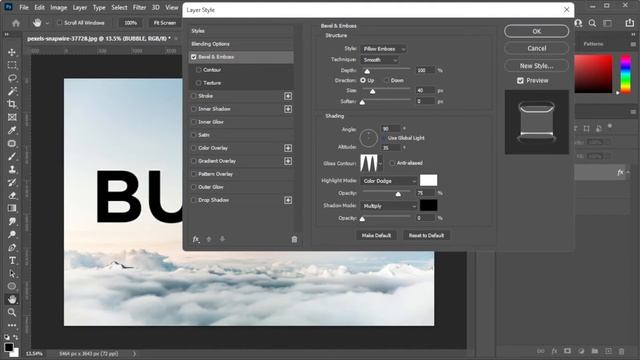Enable the Contour checkbox
This screenshot has height=360, width=640.
pos(199,70)
